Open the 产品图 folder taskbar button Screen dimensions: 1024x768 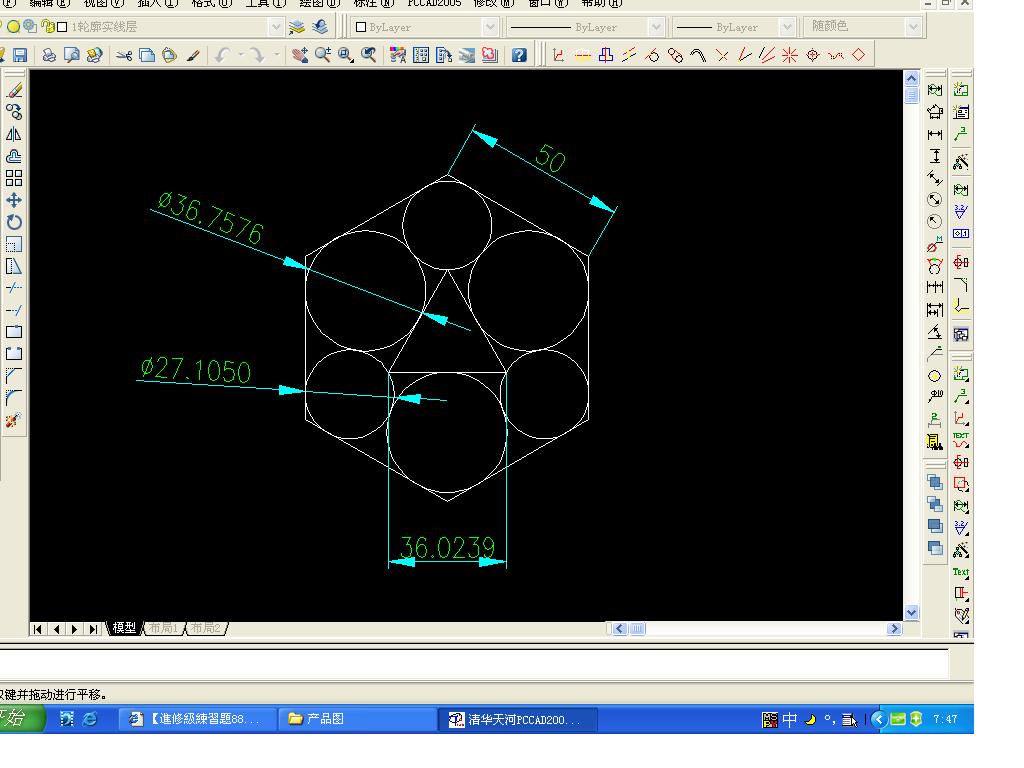[359, 719]
